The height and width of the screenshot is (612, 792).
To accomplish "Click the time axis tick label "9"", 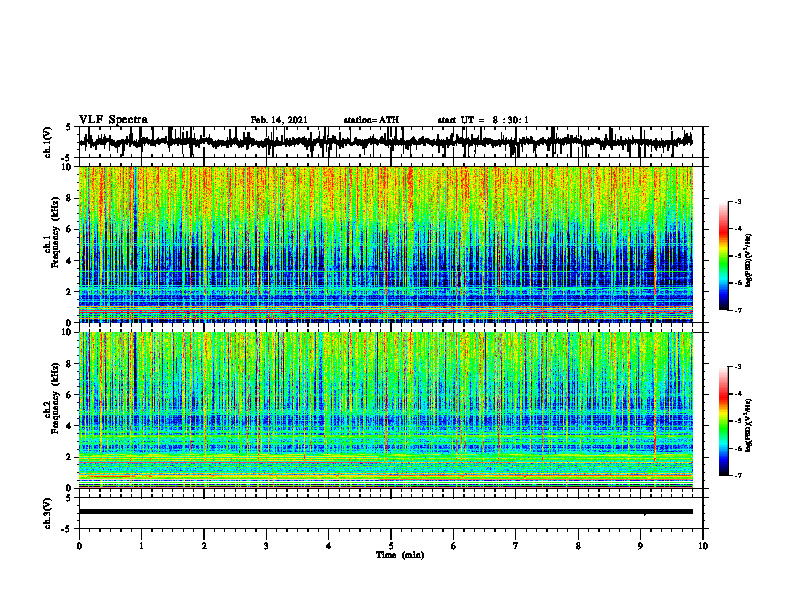I will pos(640,546).
